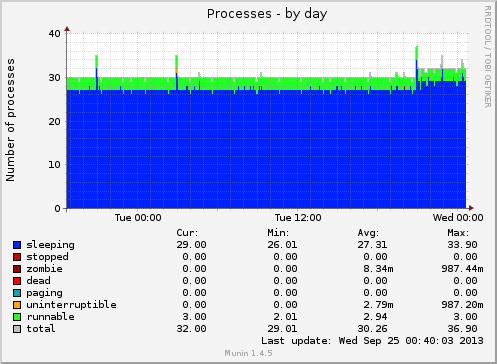Click the dark red zombie legend swatch
The width and height of the screenshot is (497, 364).
(17, 269)
